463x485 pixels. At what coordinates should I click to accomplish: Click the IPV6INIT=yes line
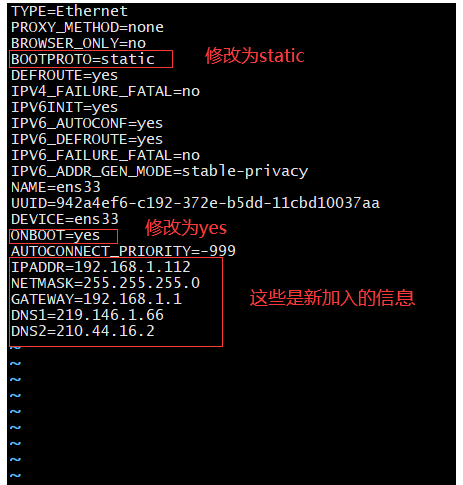tap(64, 108)
